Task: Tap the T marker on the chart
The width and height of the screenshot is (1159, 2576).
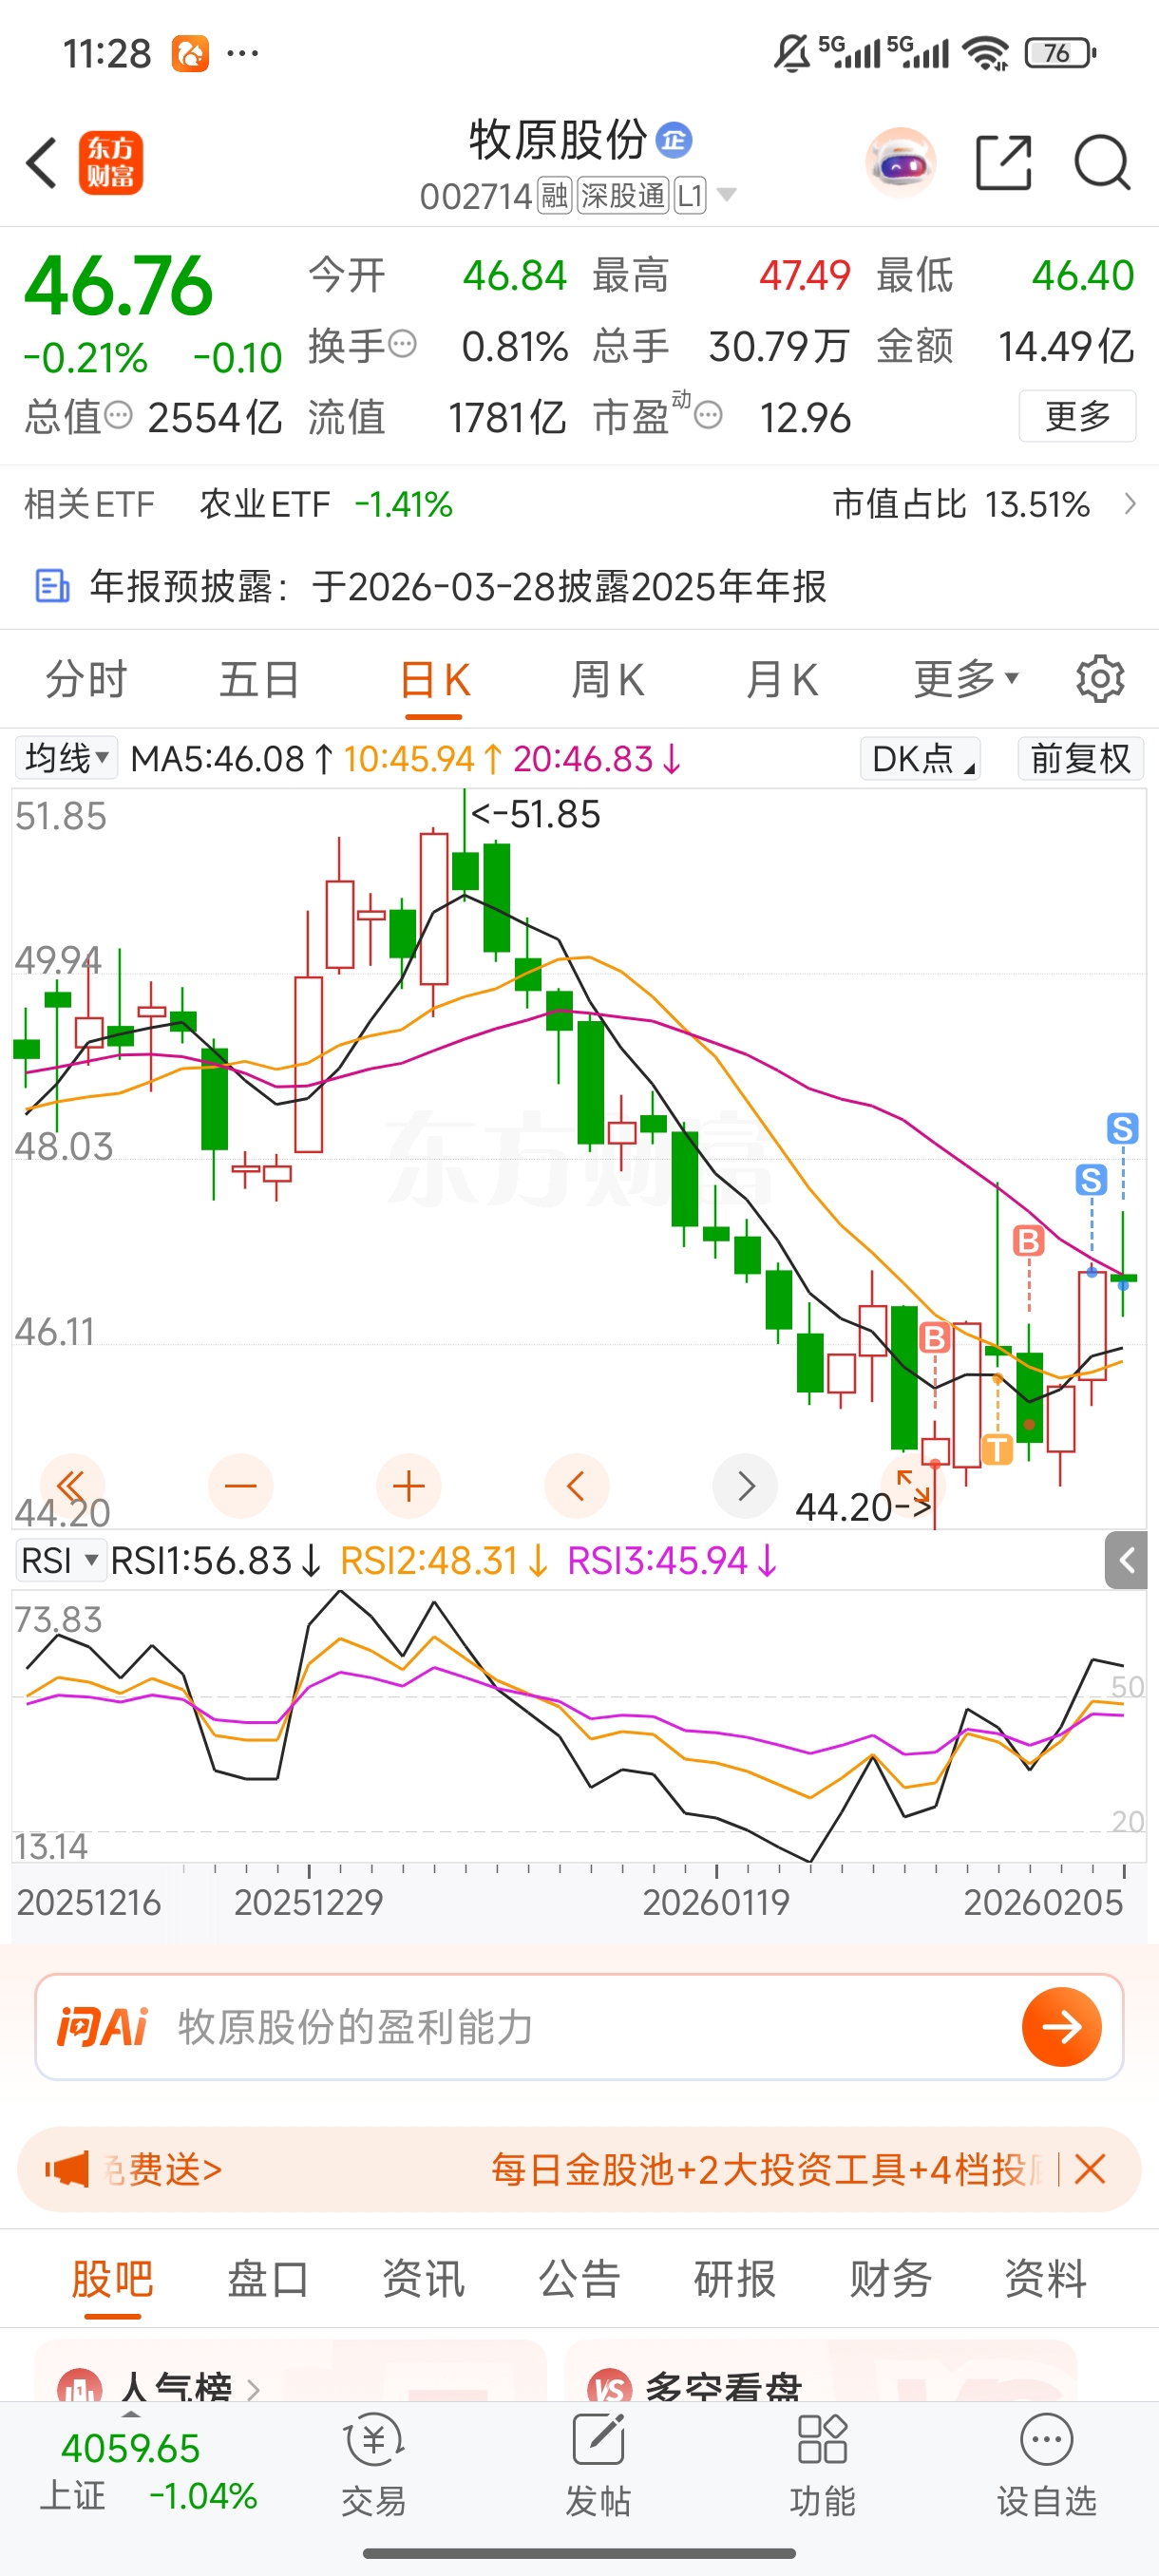Action: point(997,1448)
